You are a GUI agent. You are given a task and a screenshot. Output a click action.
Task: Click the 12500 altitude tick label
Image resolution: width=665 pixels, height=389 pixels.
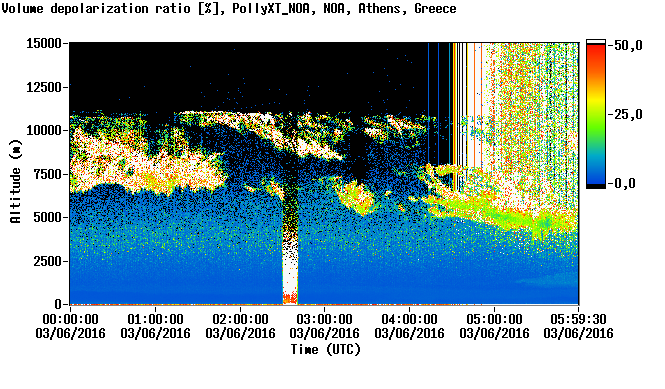(x=44, y=87)
